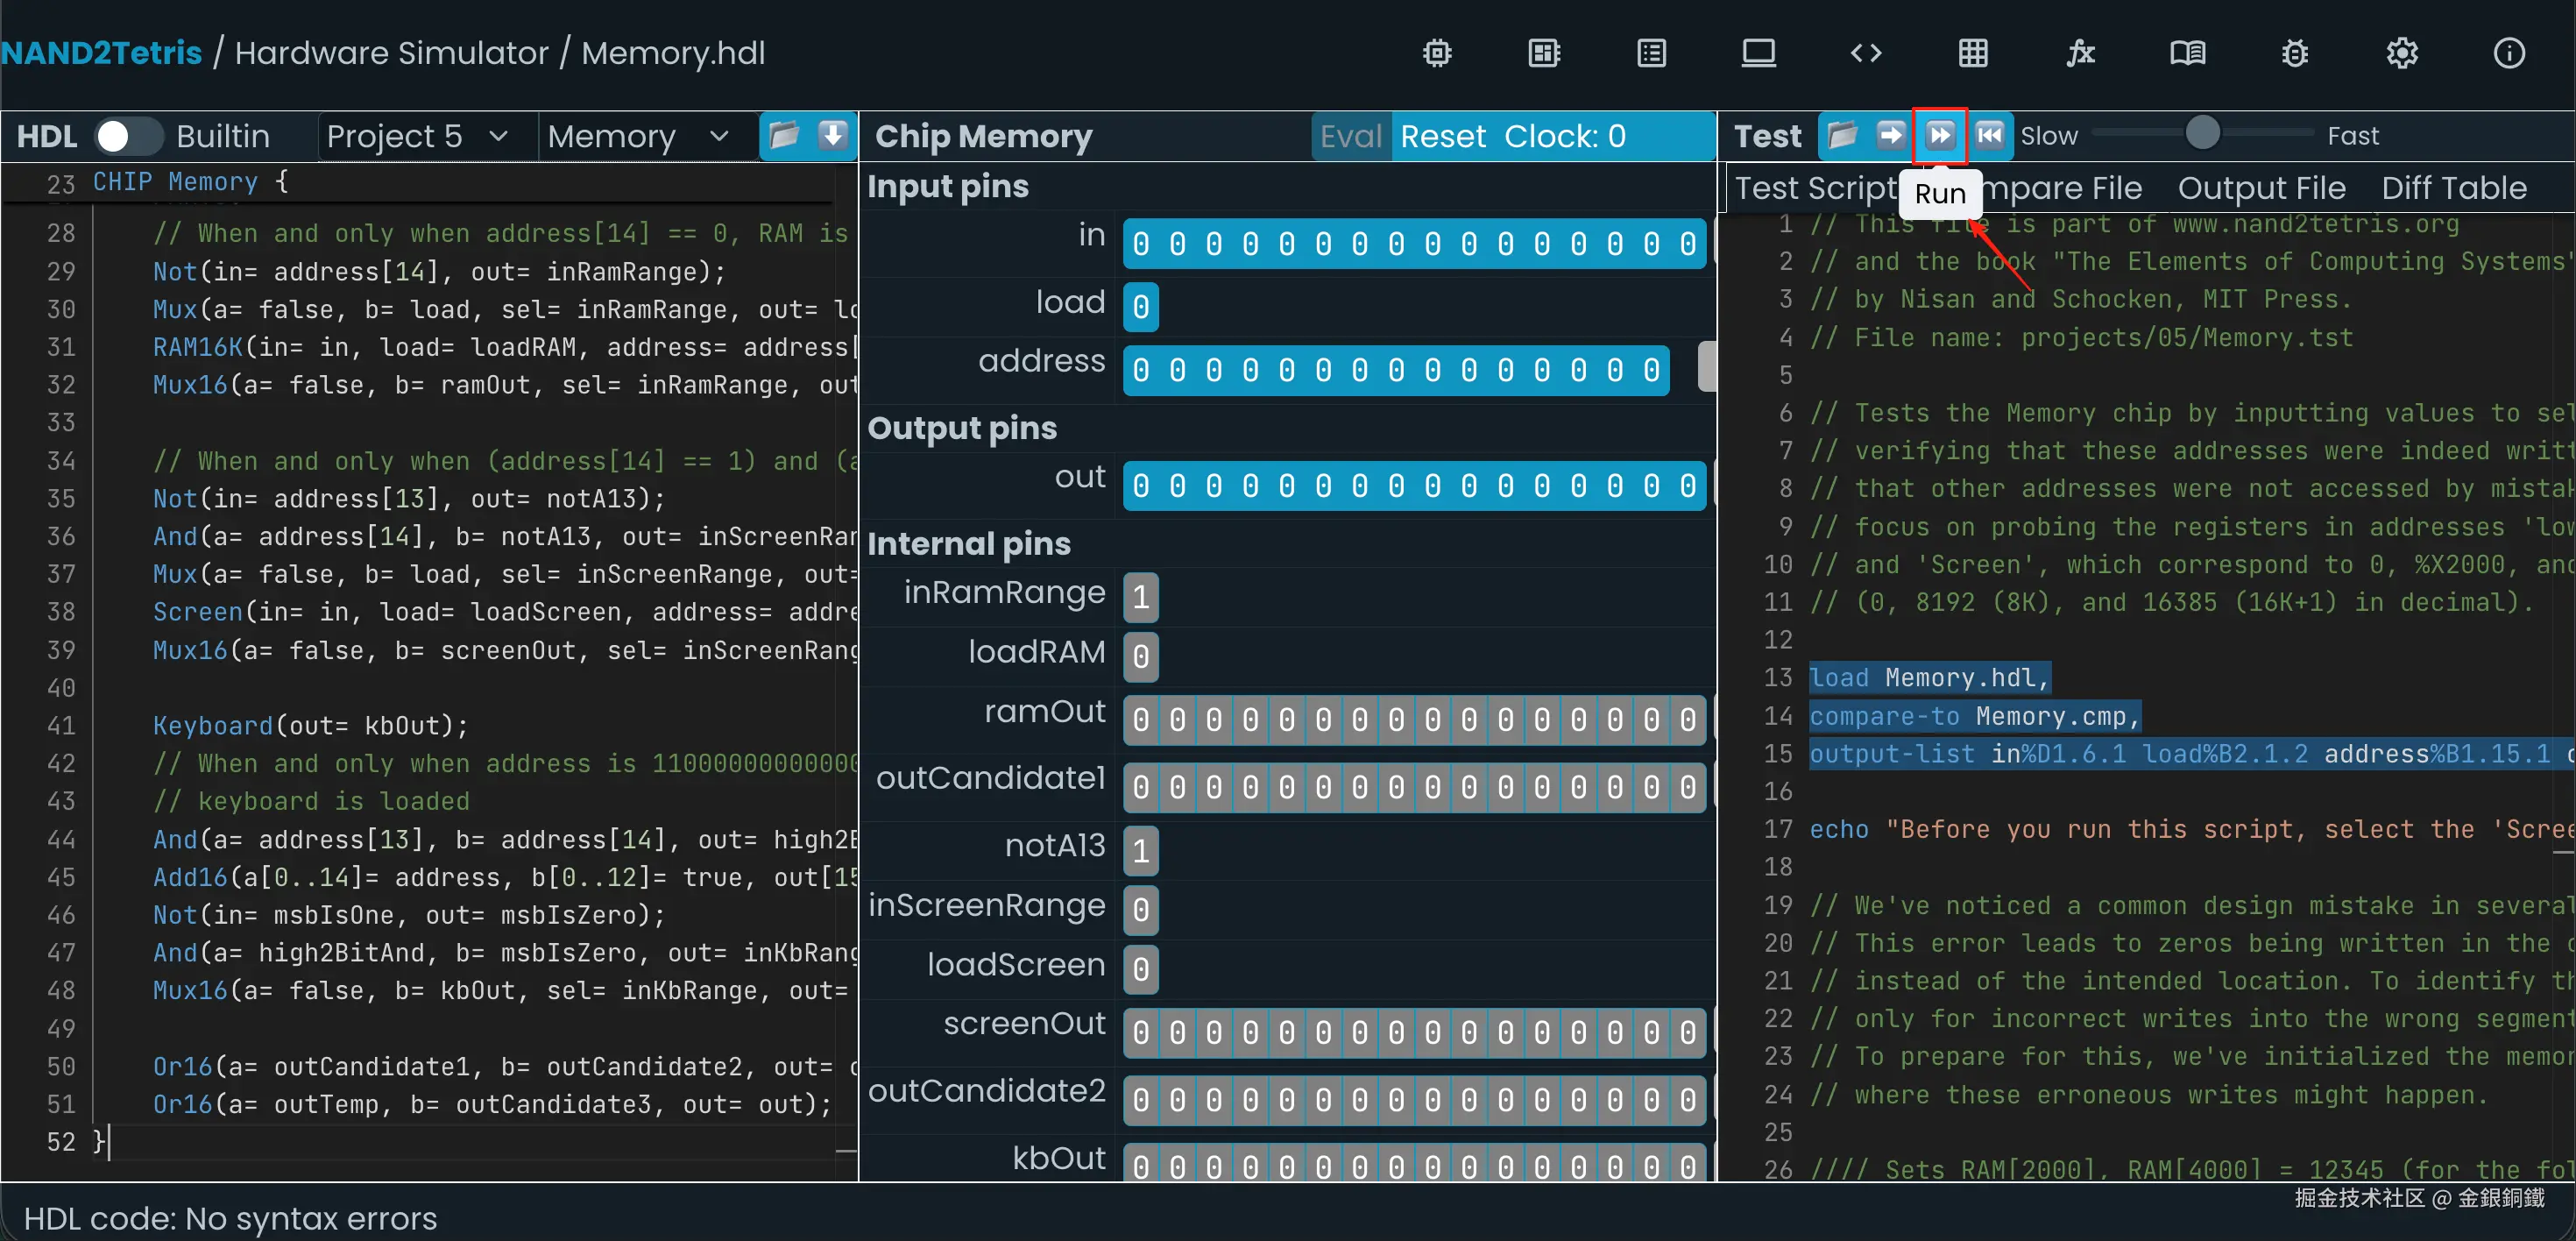Image resolution: width=2576 pixels, height=1241 pixels.
Task: Open the chip simulator icon in top bar
Action: pos(1437,53)
